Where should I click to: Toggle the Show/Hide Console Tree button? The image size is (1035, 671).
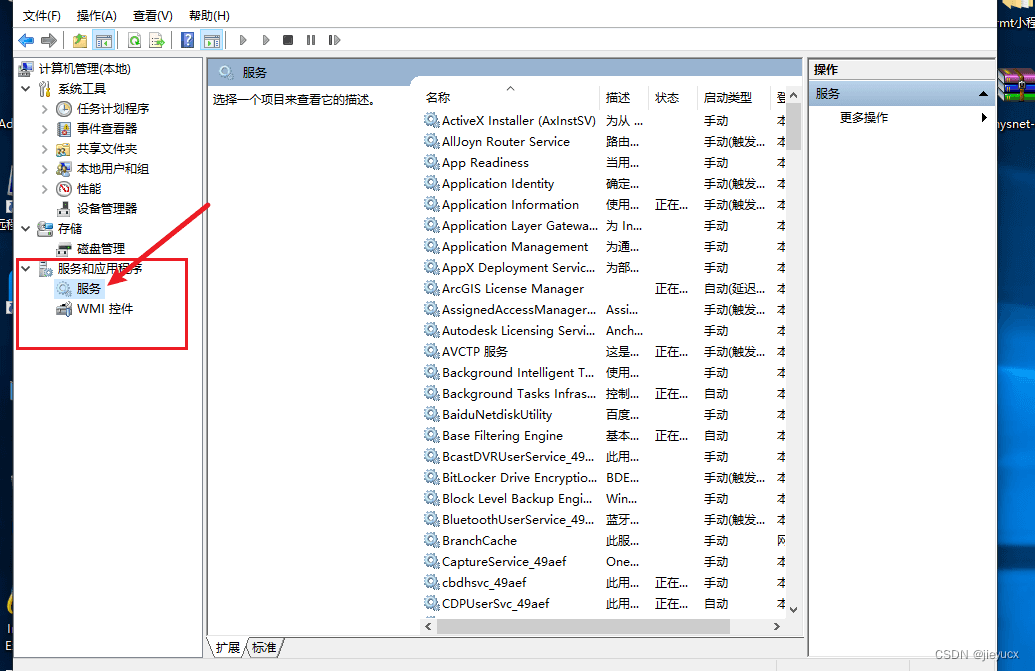click(x=103, y=40)
